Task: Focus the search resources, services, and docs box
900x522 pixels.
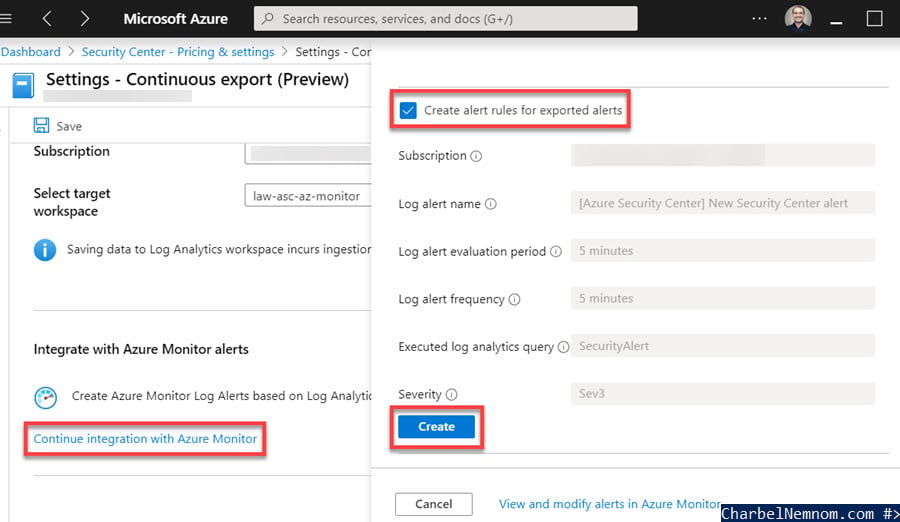Action: pyautogui.click(x=445, y=18)
